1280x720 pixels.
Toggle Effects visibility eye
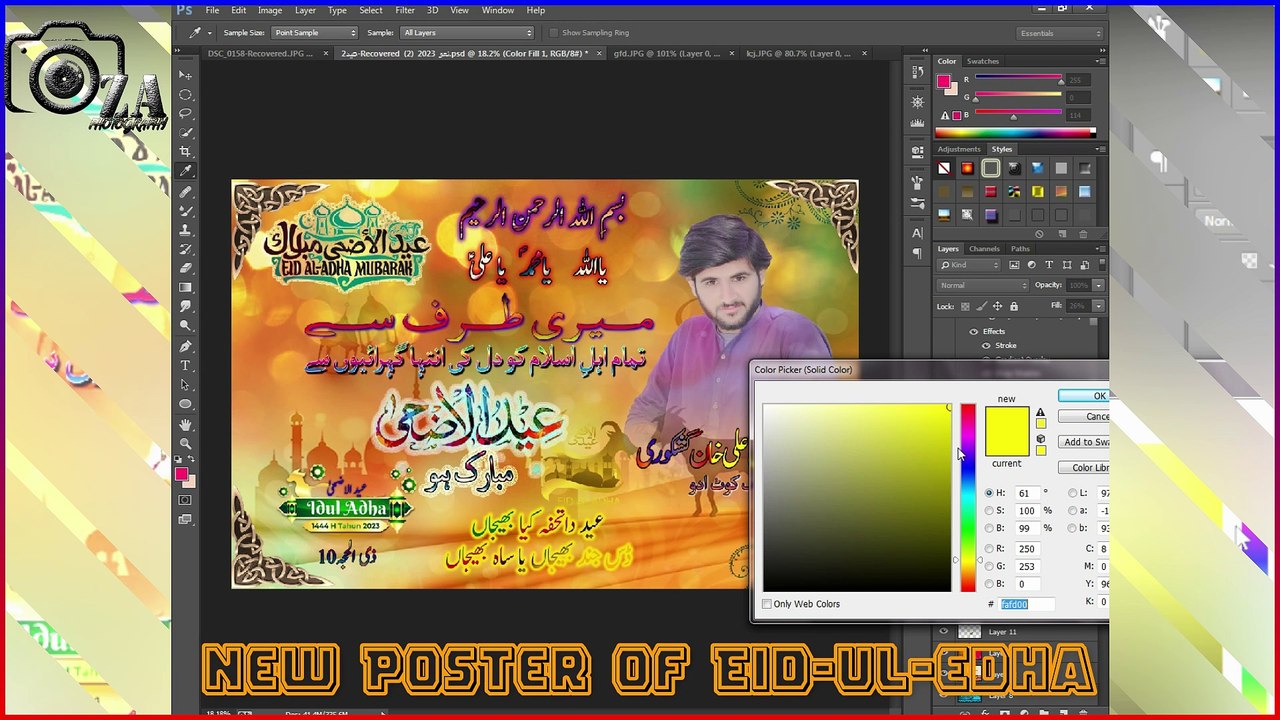(973, 331)
